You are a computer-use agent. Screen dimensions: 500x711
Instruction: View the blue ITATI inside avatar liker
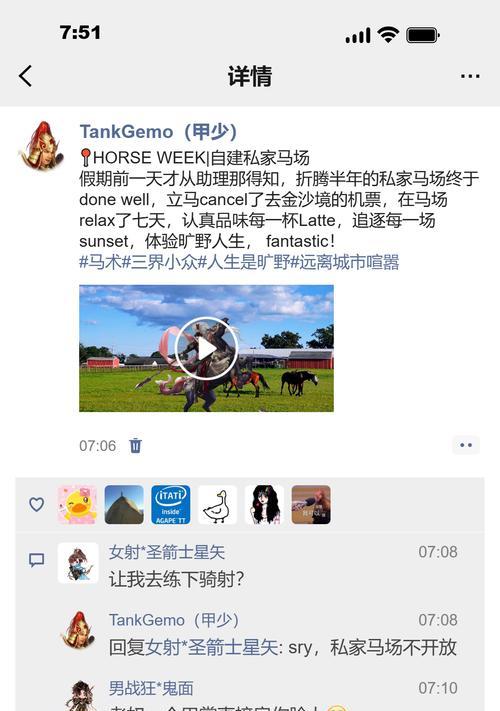[x=171, y=505]
